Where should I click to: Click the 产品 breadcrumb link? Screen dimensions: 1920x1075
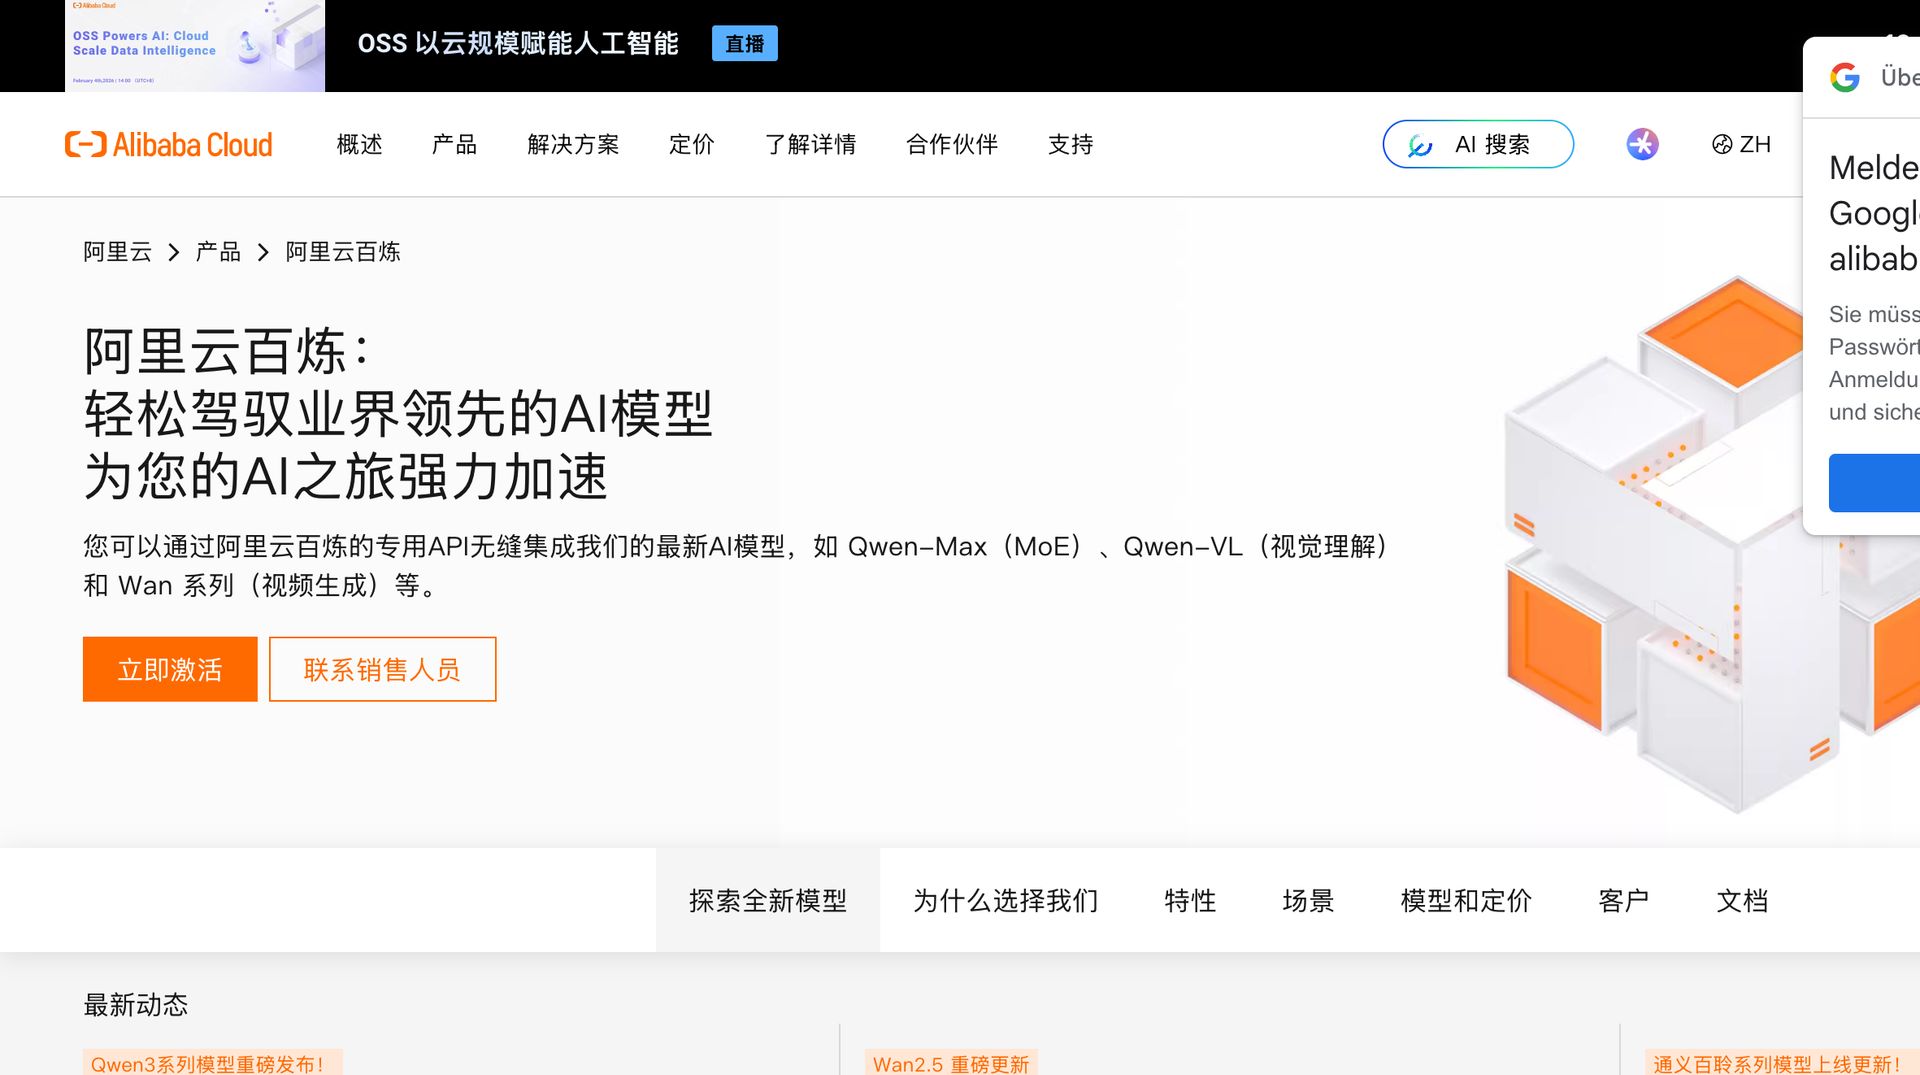pos(218,252)
